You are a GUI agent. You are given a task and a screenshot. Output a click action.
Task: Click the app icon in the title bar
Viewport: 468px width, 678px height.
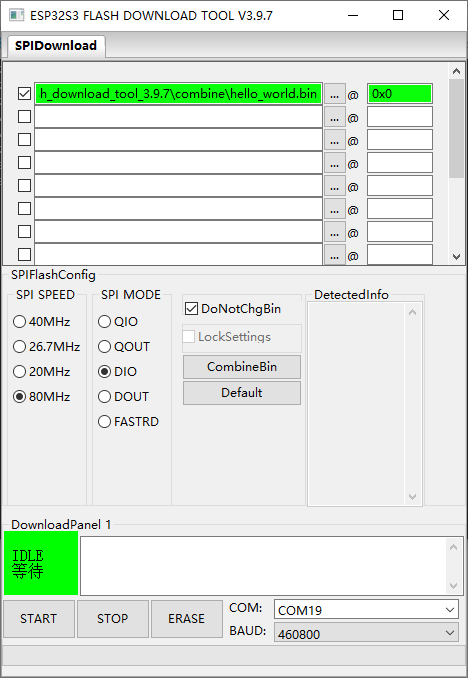(16, 15)
